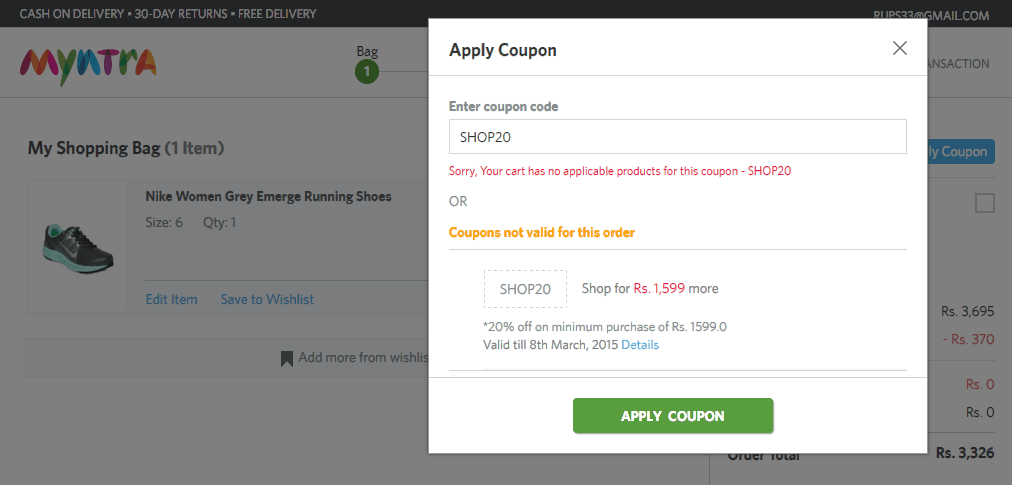Select the dashed SHOP20 coupon tag
This screenshot has height=485, width=1012.
525,289
